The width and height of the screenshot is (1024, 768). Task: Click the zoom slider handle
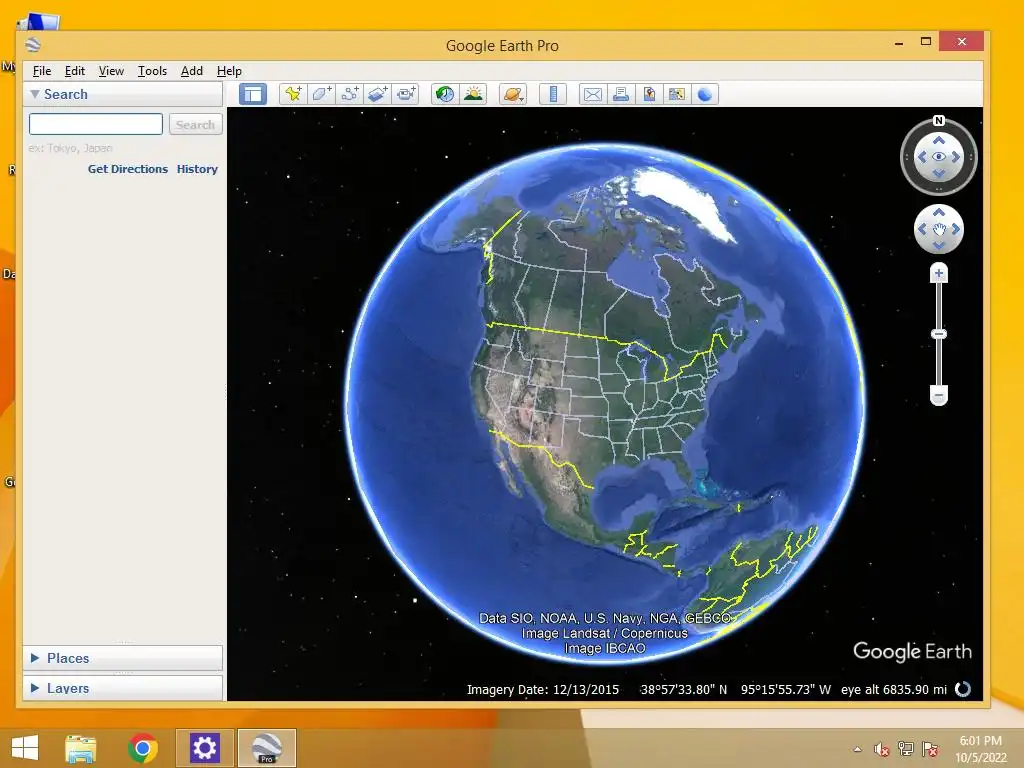click(x=938, y=334)
